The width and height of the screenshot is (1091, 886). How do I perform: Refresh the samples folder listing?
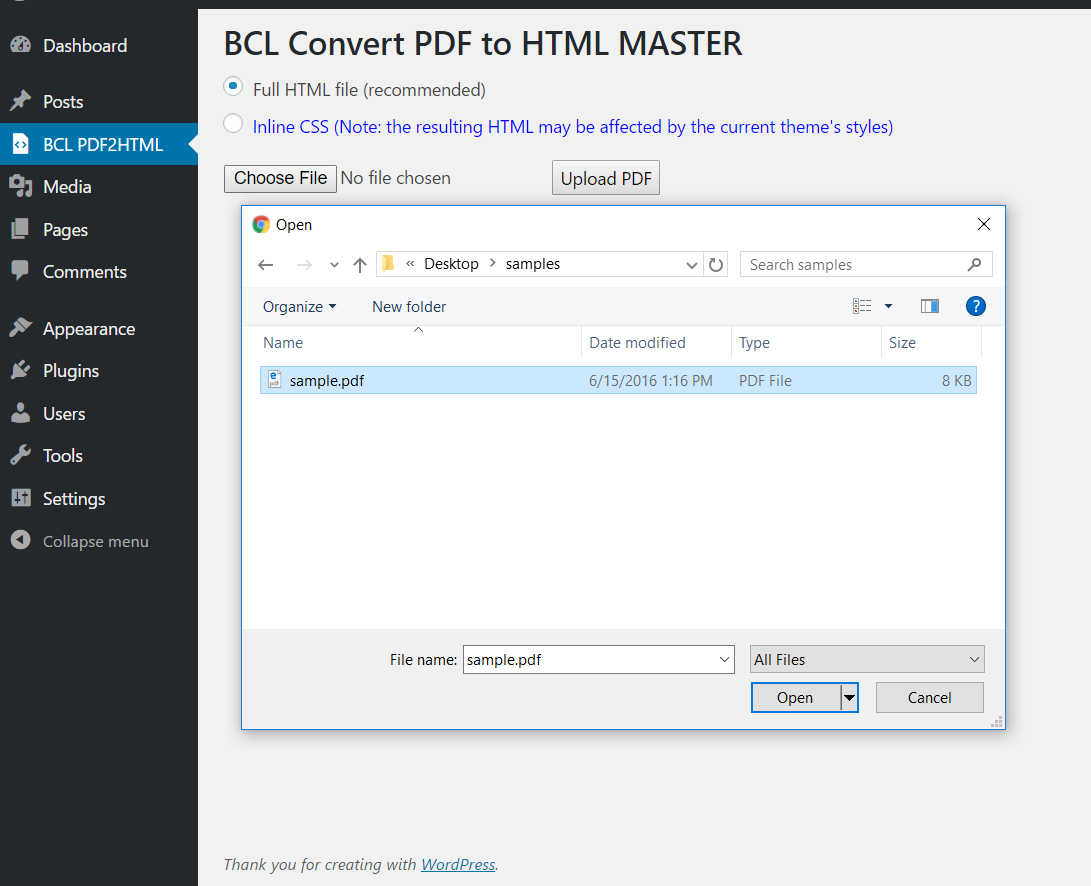click(716, 265)
